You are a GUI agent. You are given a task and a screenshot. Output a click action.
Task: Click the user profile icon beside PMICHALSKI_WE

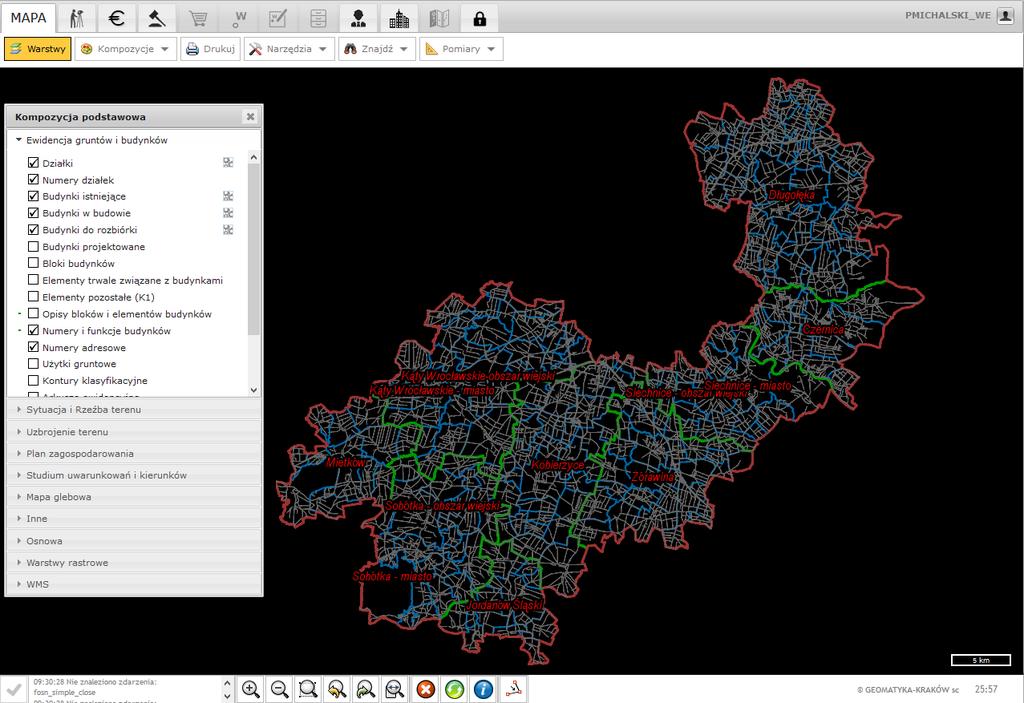click(1006, 16)
